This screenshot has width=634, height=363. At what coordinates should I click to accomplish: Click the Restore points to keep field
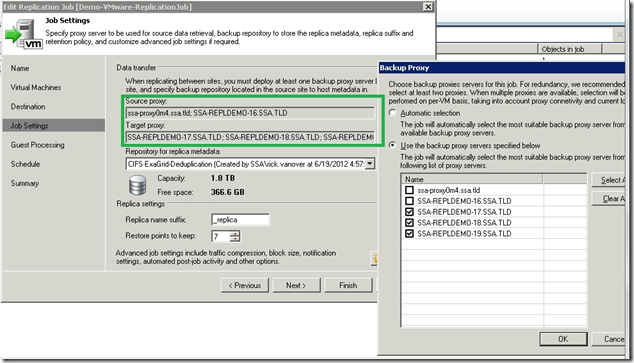[x=221, y=236]
